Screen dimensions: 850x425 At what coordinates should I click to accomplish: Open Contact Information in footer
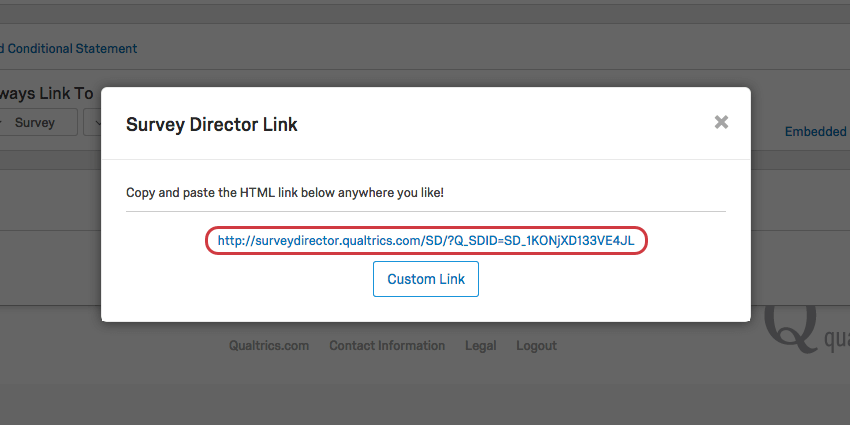pyautogui.click(x=387, y=345)
